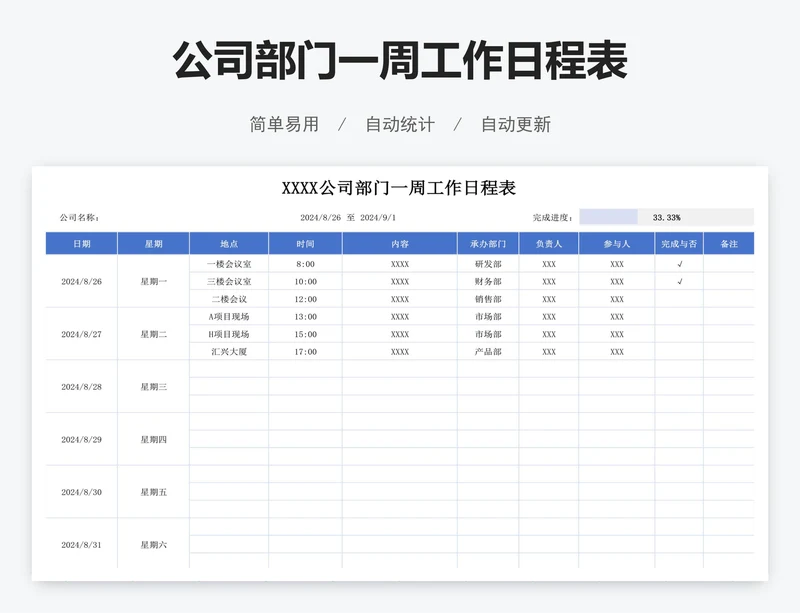Click the 12:00 time cell
Image resolution: width=800 pixels, height=613 pixels.
306,299
